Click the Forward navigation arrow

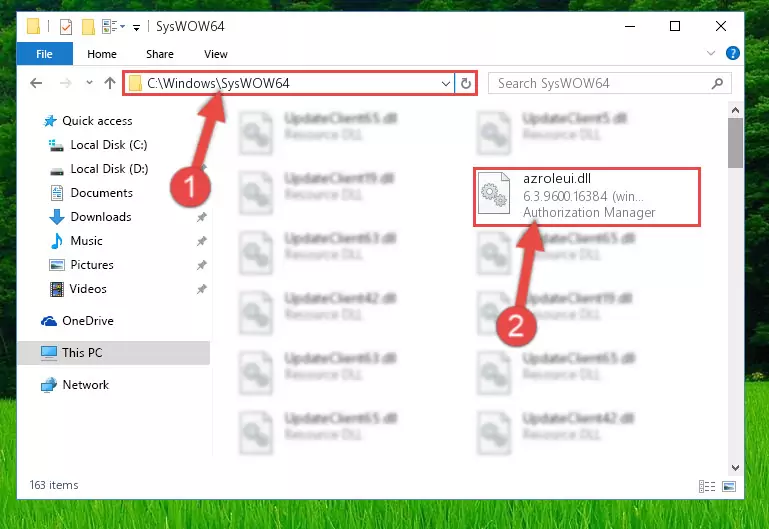[65, 83]
